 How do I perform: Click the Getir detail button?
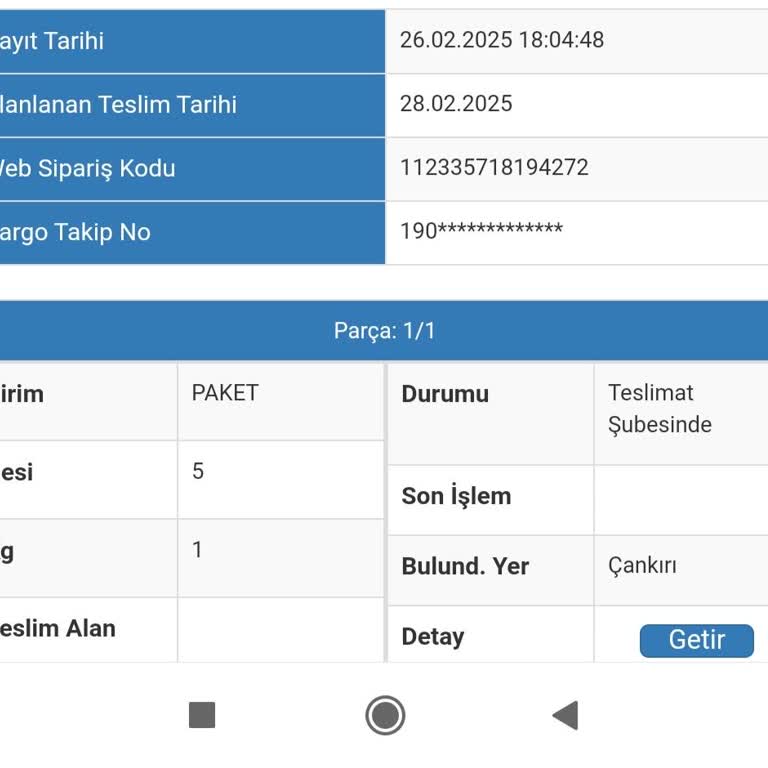[x=696, y=640]
